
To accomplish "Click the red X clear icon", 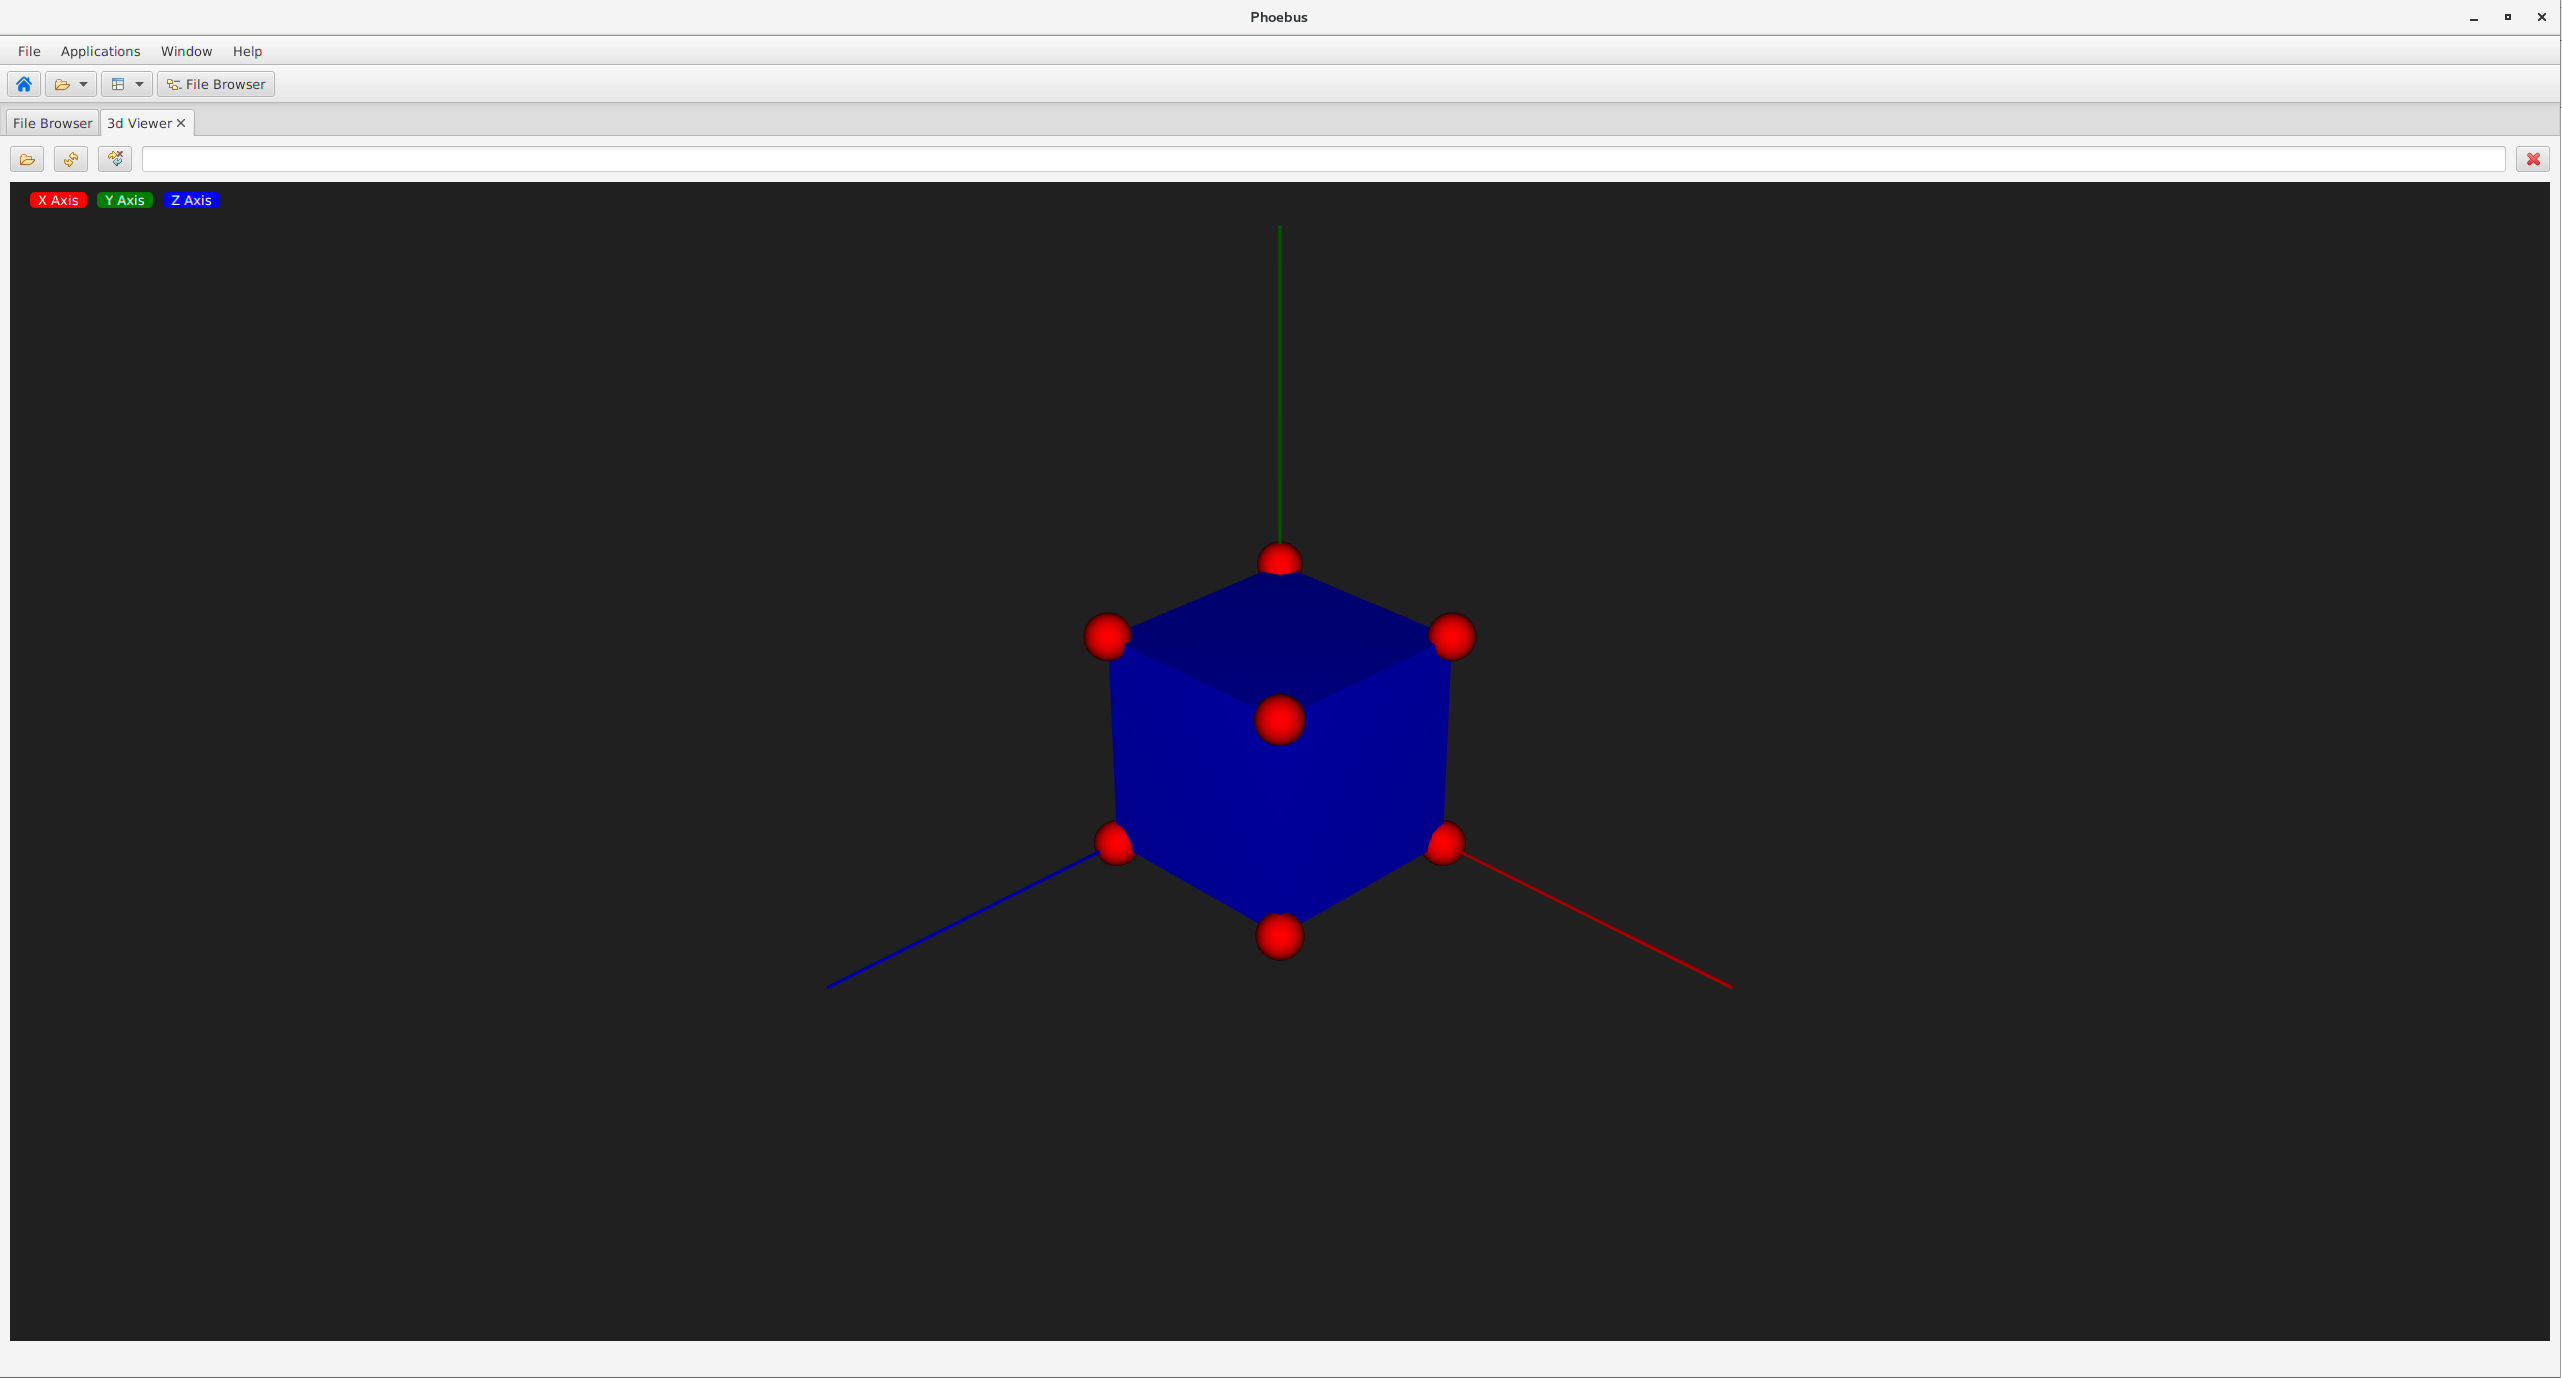I will [x=2533, y=159].
